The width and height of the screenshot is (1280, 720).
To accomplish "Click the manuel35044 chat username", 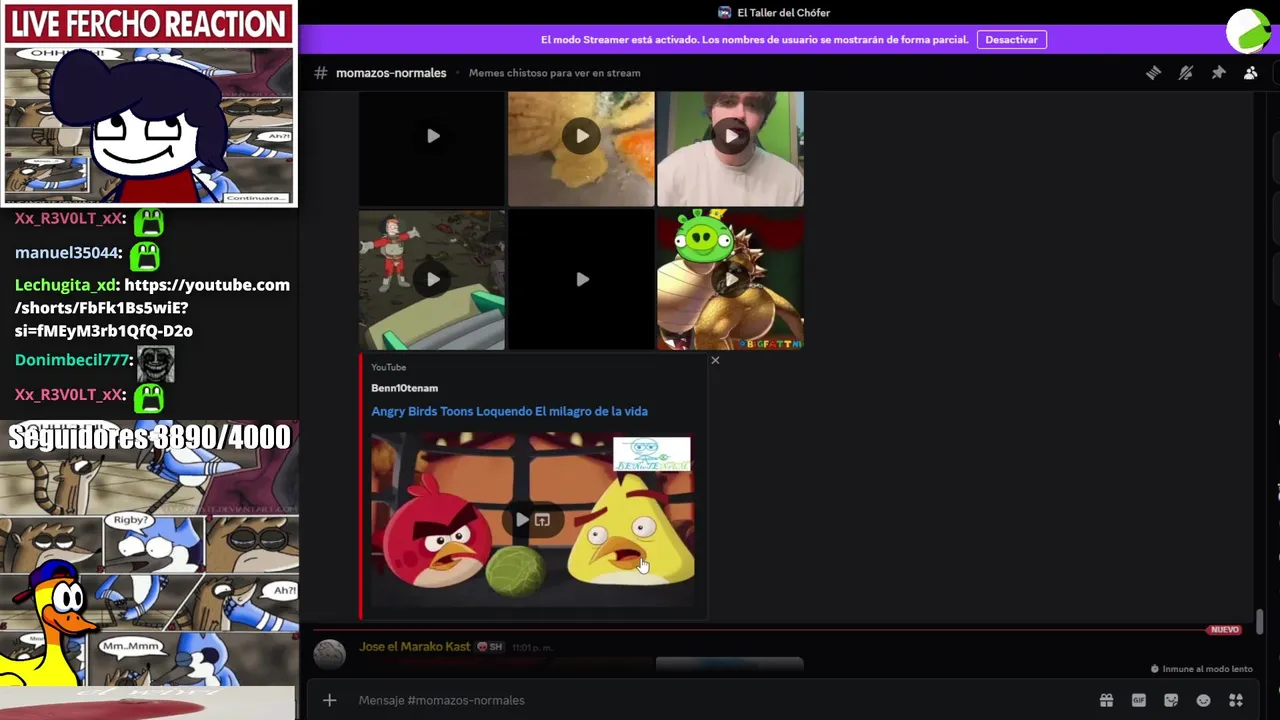I will tap(67, 253).
